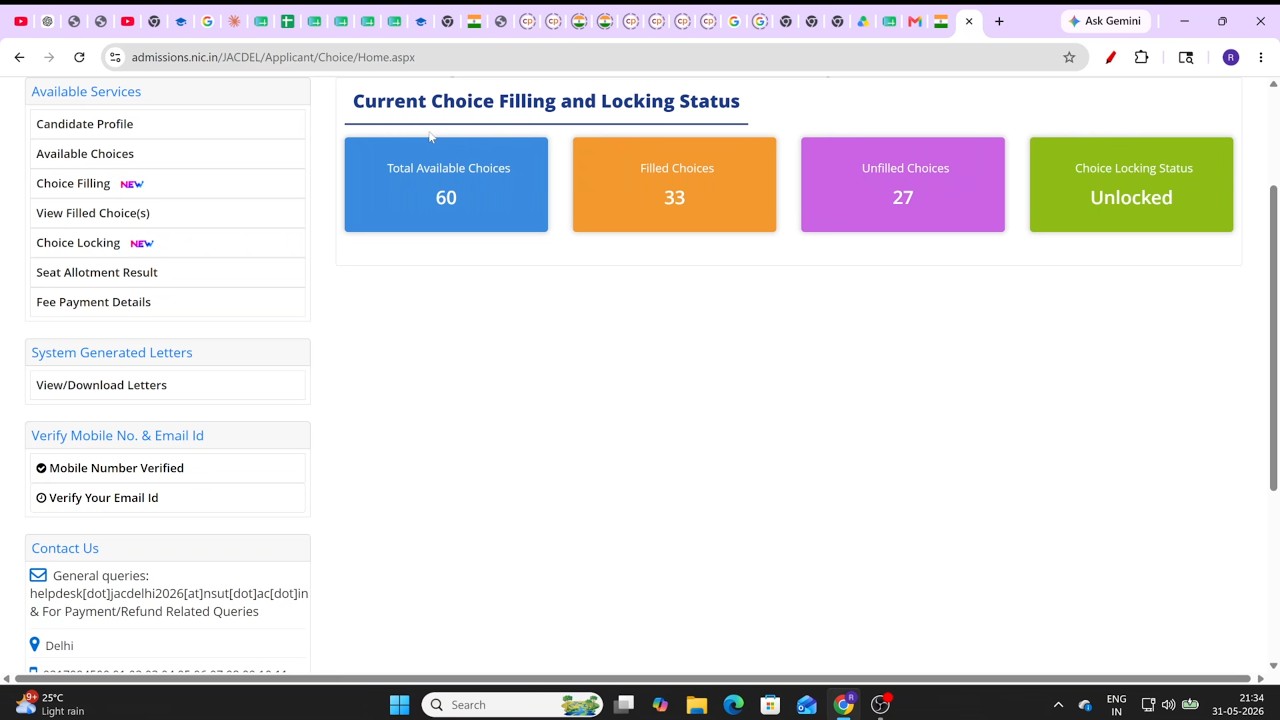Click the address bar URL

273,57
